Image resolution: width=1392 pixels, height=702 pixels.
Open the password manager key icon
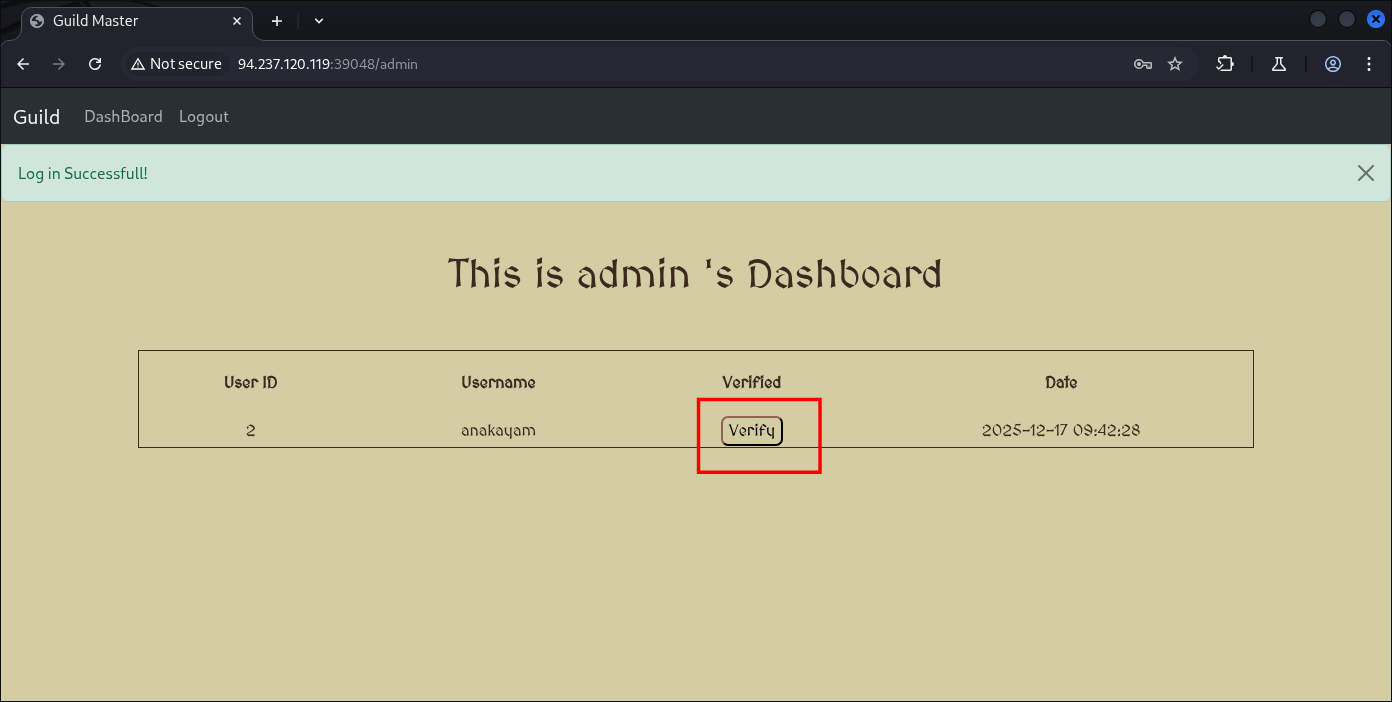click(x=1142, y=64)
